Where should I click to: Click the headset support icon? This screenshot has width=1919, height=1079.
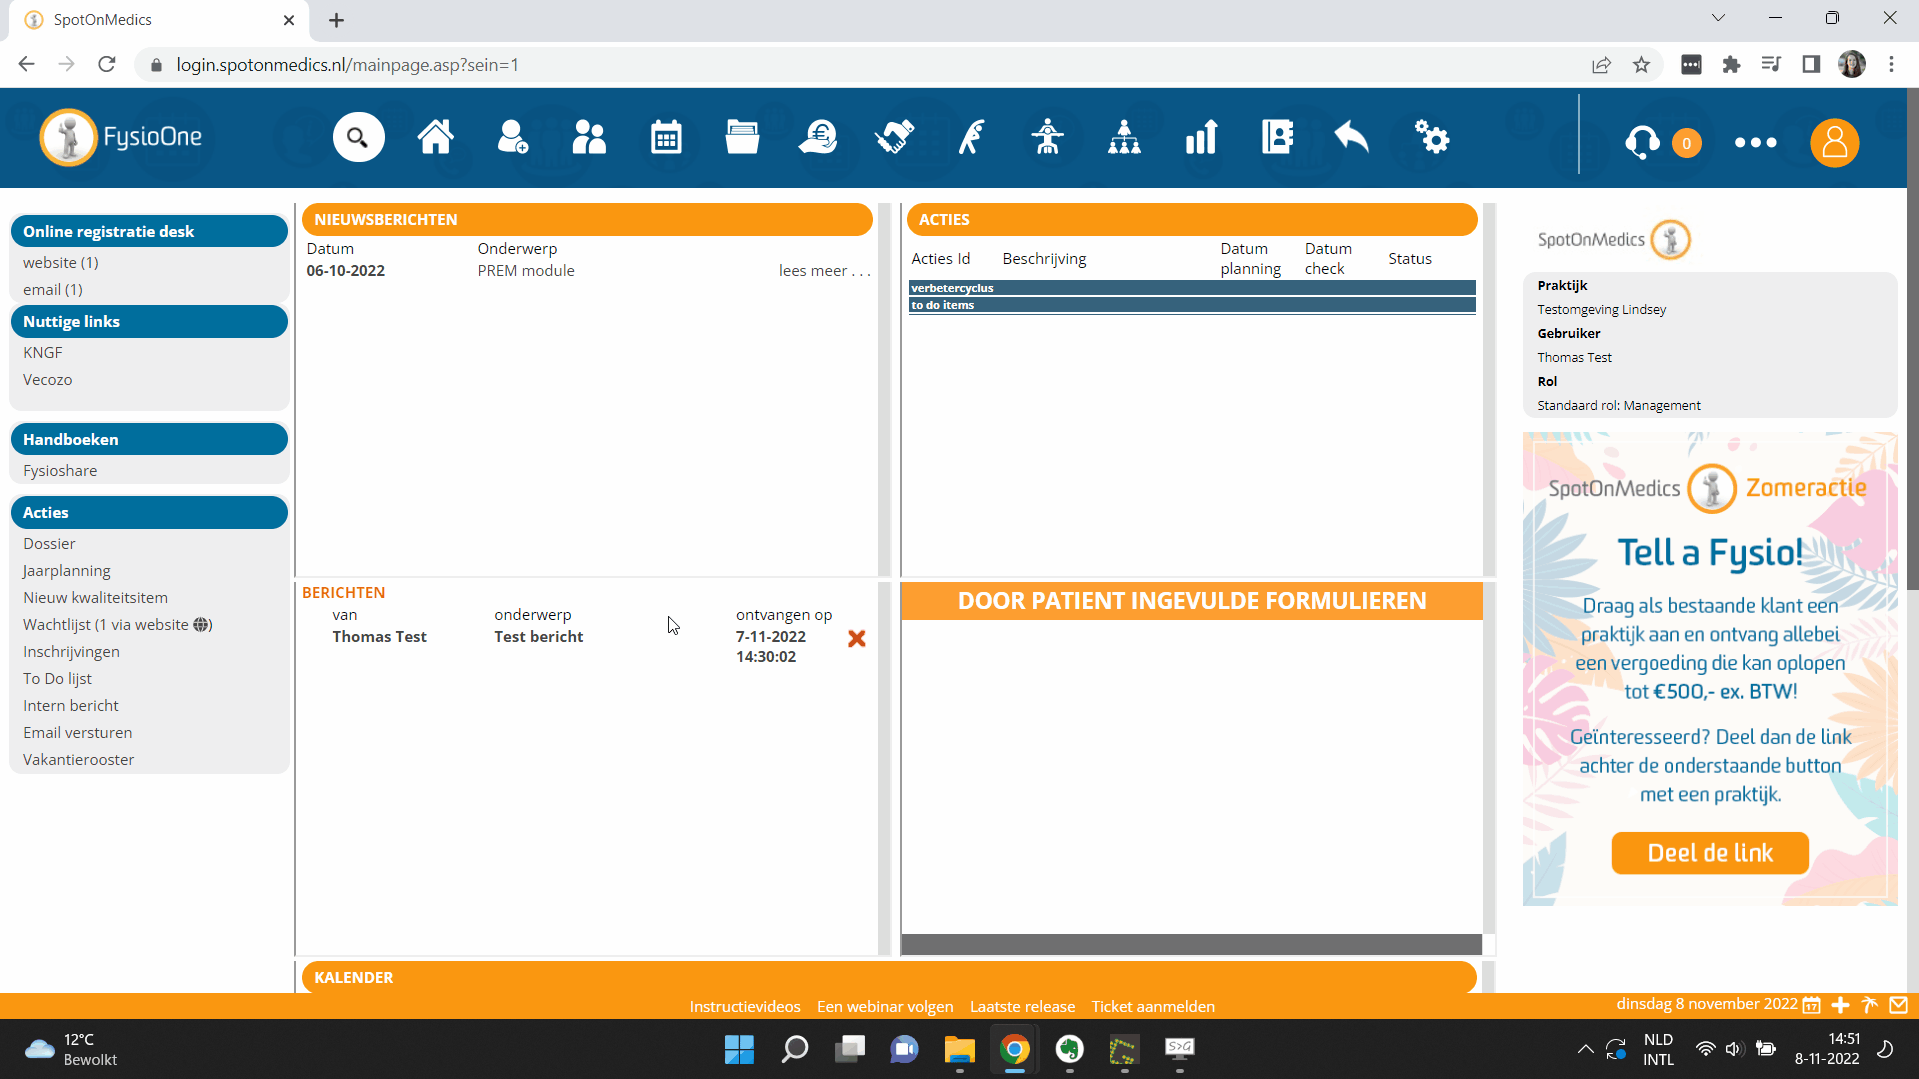[1642, 143]
